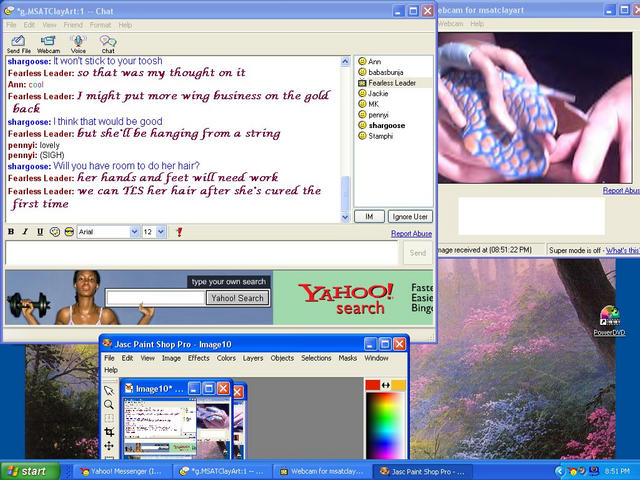Select Jackie in the user list
The width and height of the screenshot is (640, 480).
pyautogui.click(x=378, y=93)
